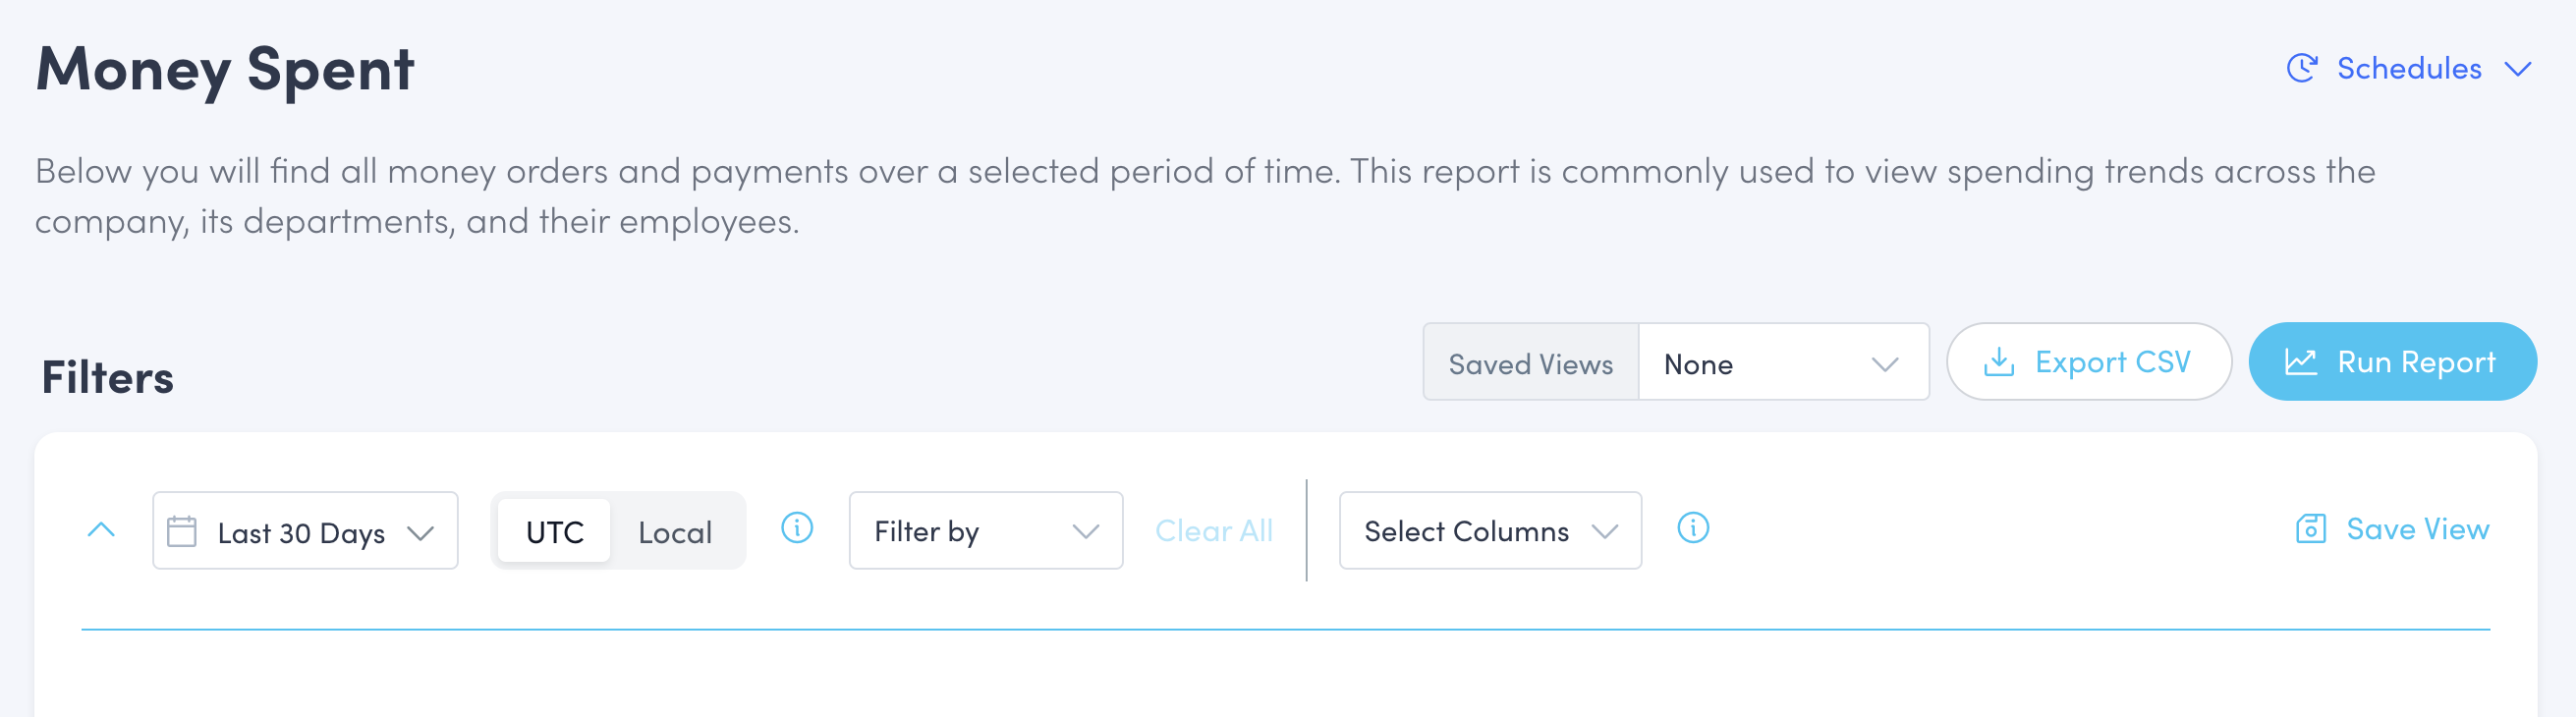Open the Last 30 Days date dropdown
This screenshot has height=717, width=2576.
pos(305,532)
